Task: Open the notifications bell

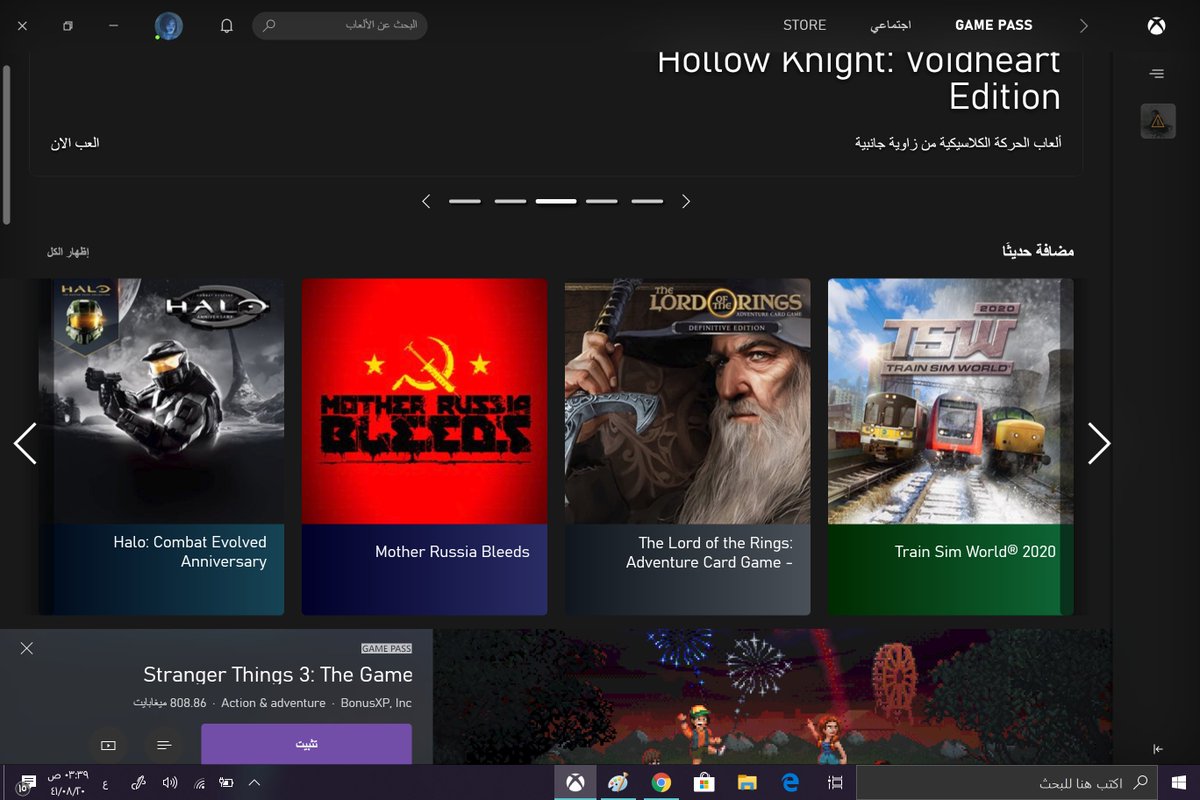Action: (x=227, y=26)
